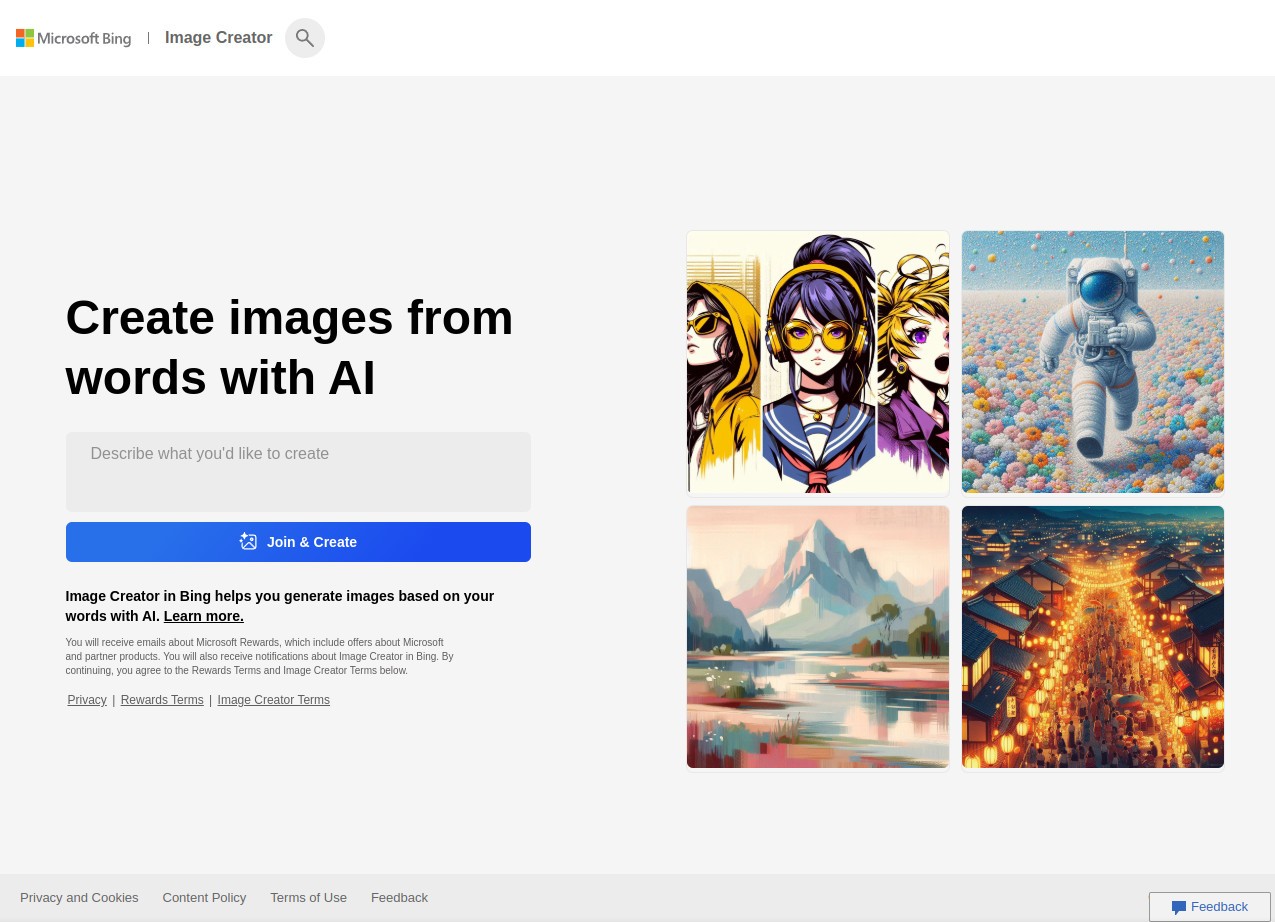Click the lantern-lit street scene thumbnail
Screen dimensions: 1275x922
[1092, 637]
